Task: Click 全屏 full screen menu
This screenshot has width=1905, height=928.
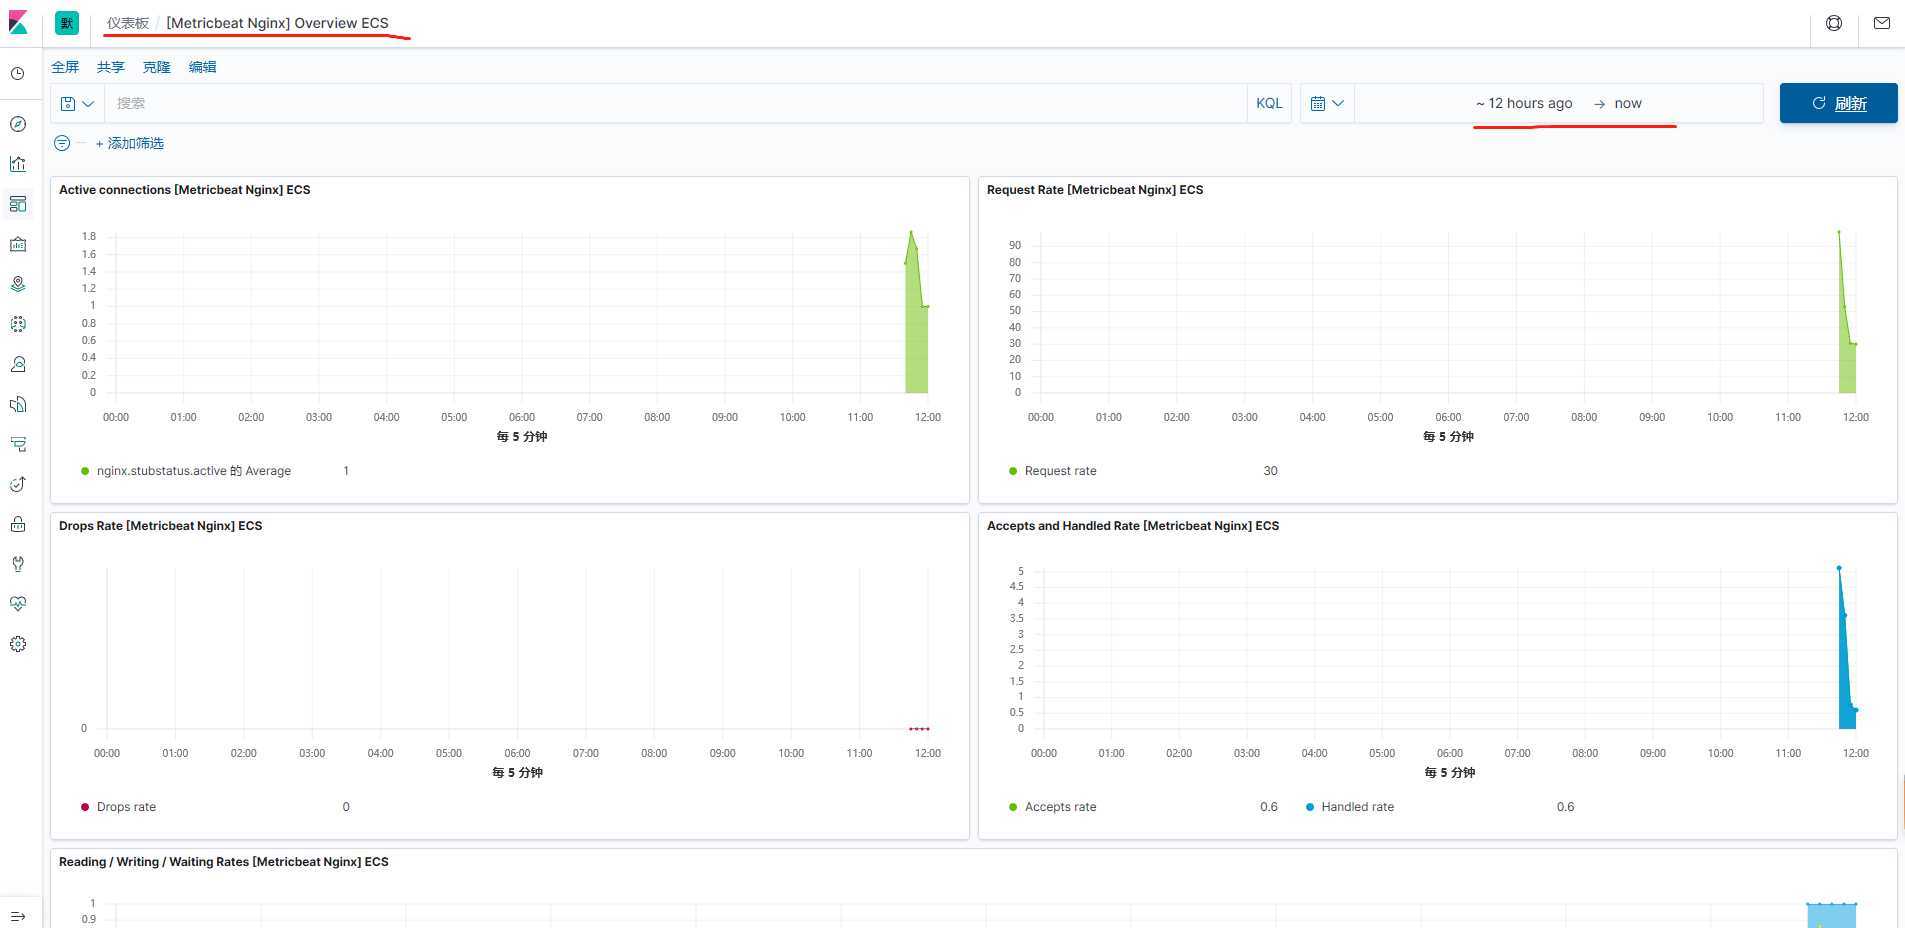Action: point(65,67)
